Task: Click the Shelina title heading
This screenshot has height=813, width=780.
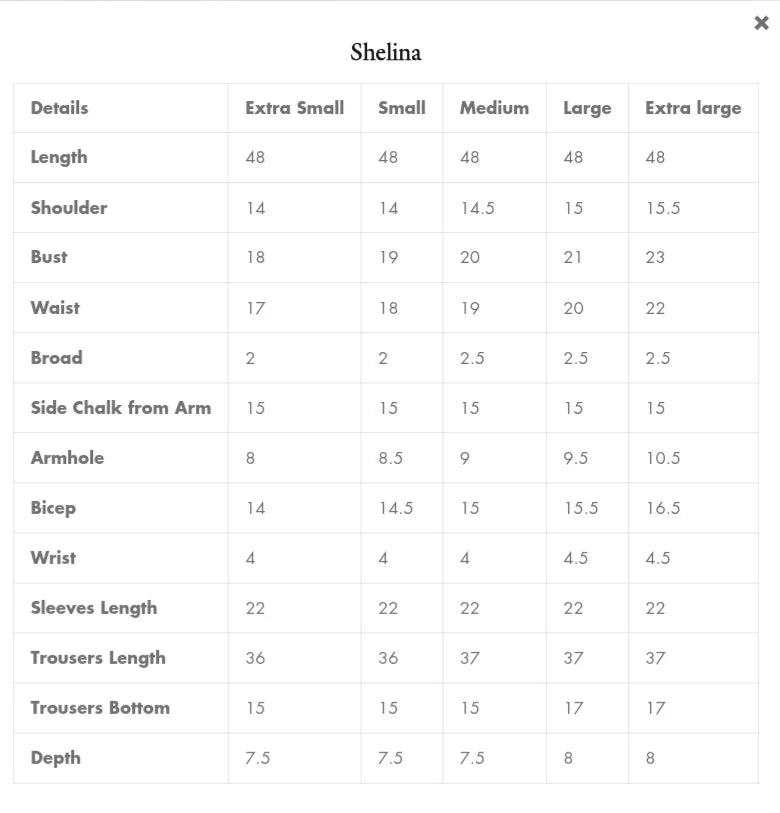Action: [x=386, y=52]
